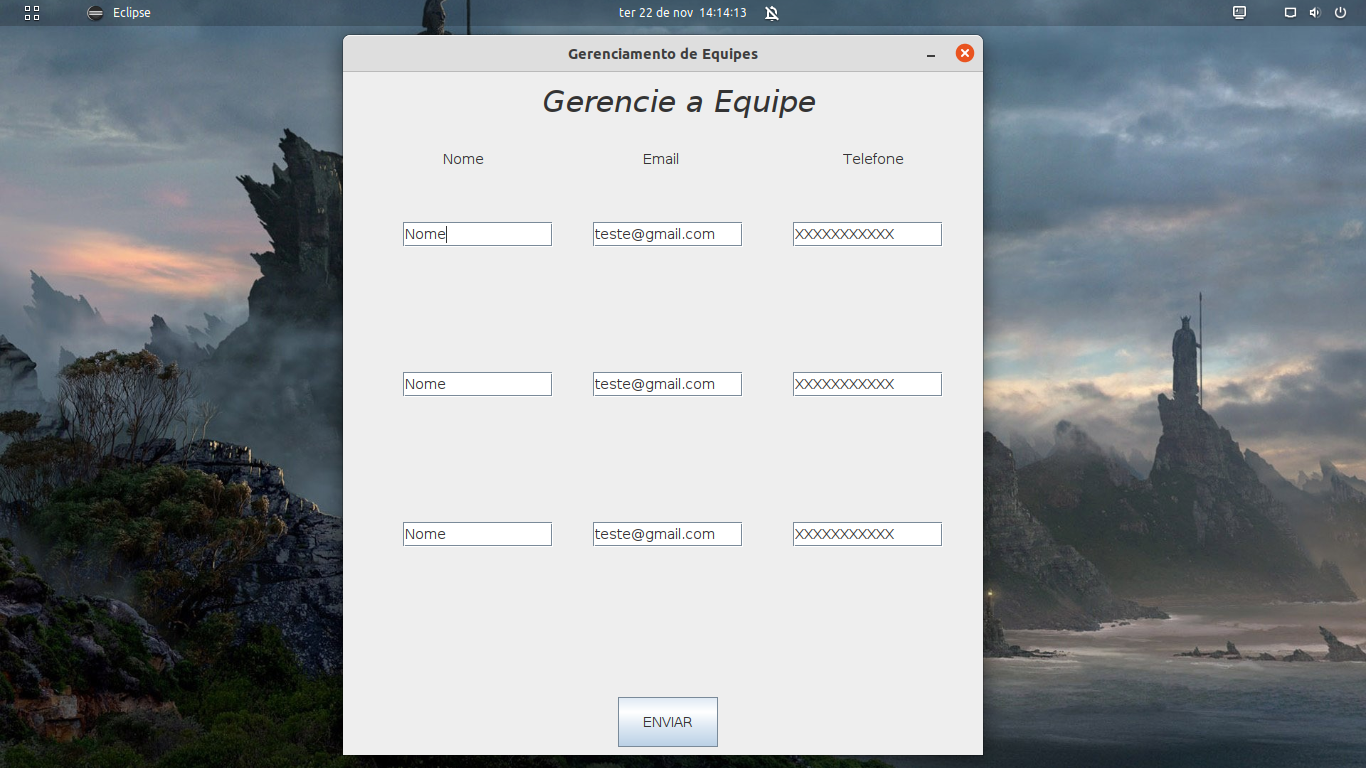This screenshot has width=1366, height=768.
Task: Click the screen display icon in the system tray
Action: tap(1289, 12)
